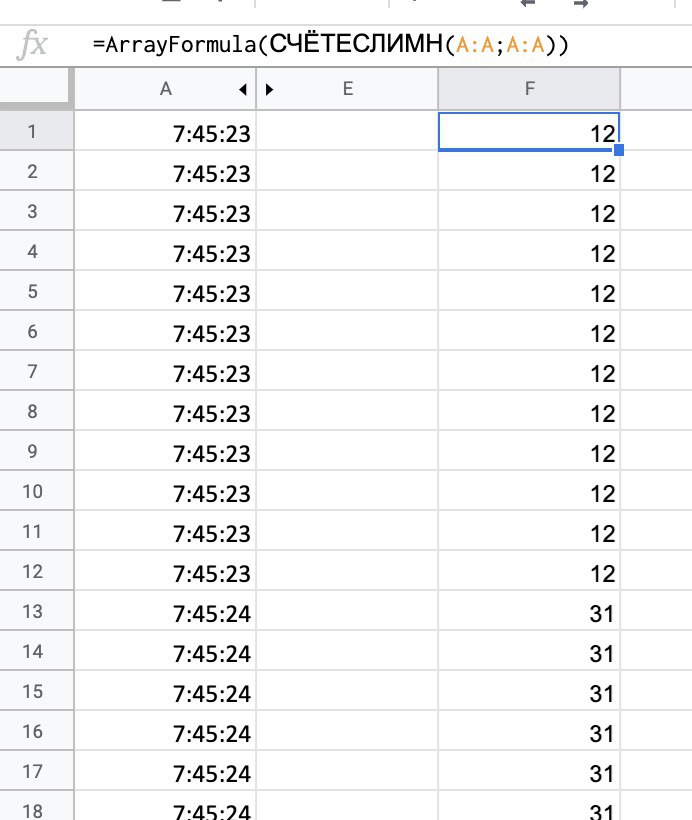Click the left arrow to unhide columns
Screen dimensions: 692x820
(243, 89)
